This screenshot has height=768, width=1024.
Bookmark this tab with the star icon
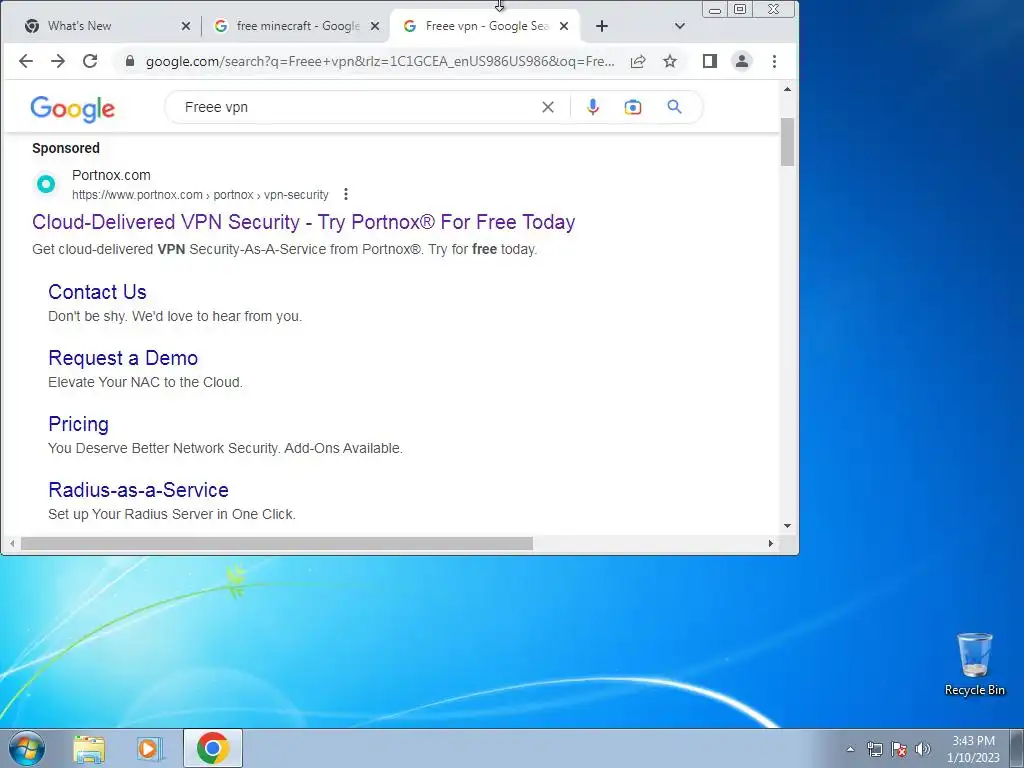click(x=670, y=61)
